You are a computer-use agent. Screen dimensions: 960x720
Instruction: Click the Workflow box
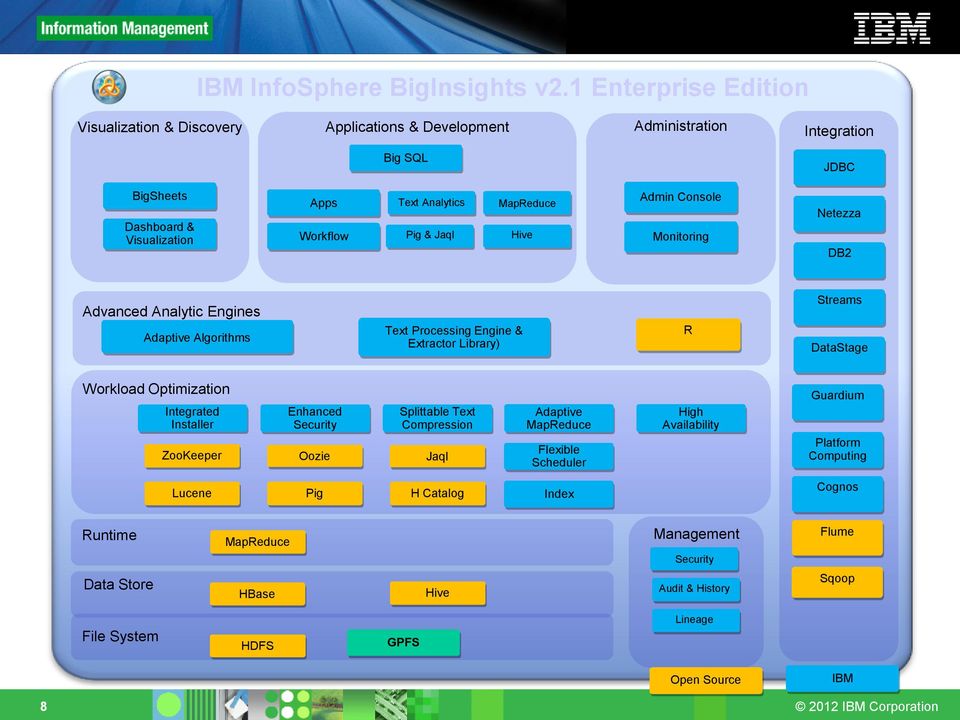[x=323, y=236]
